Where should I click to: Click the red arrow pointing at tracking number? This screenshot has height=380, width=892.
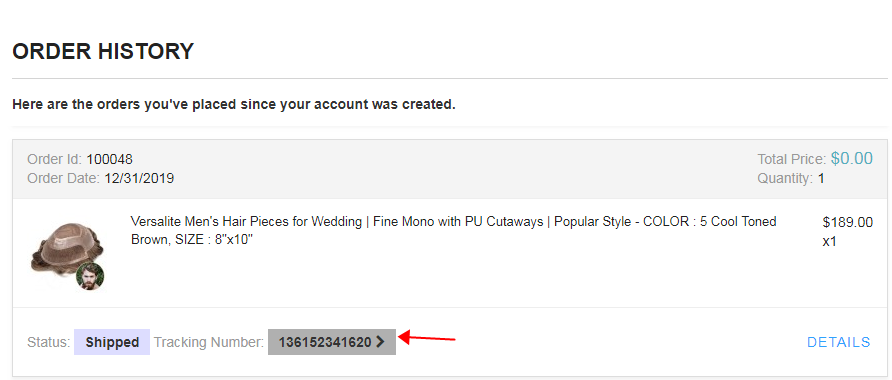point(427,338)
